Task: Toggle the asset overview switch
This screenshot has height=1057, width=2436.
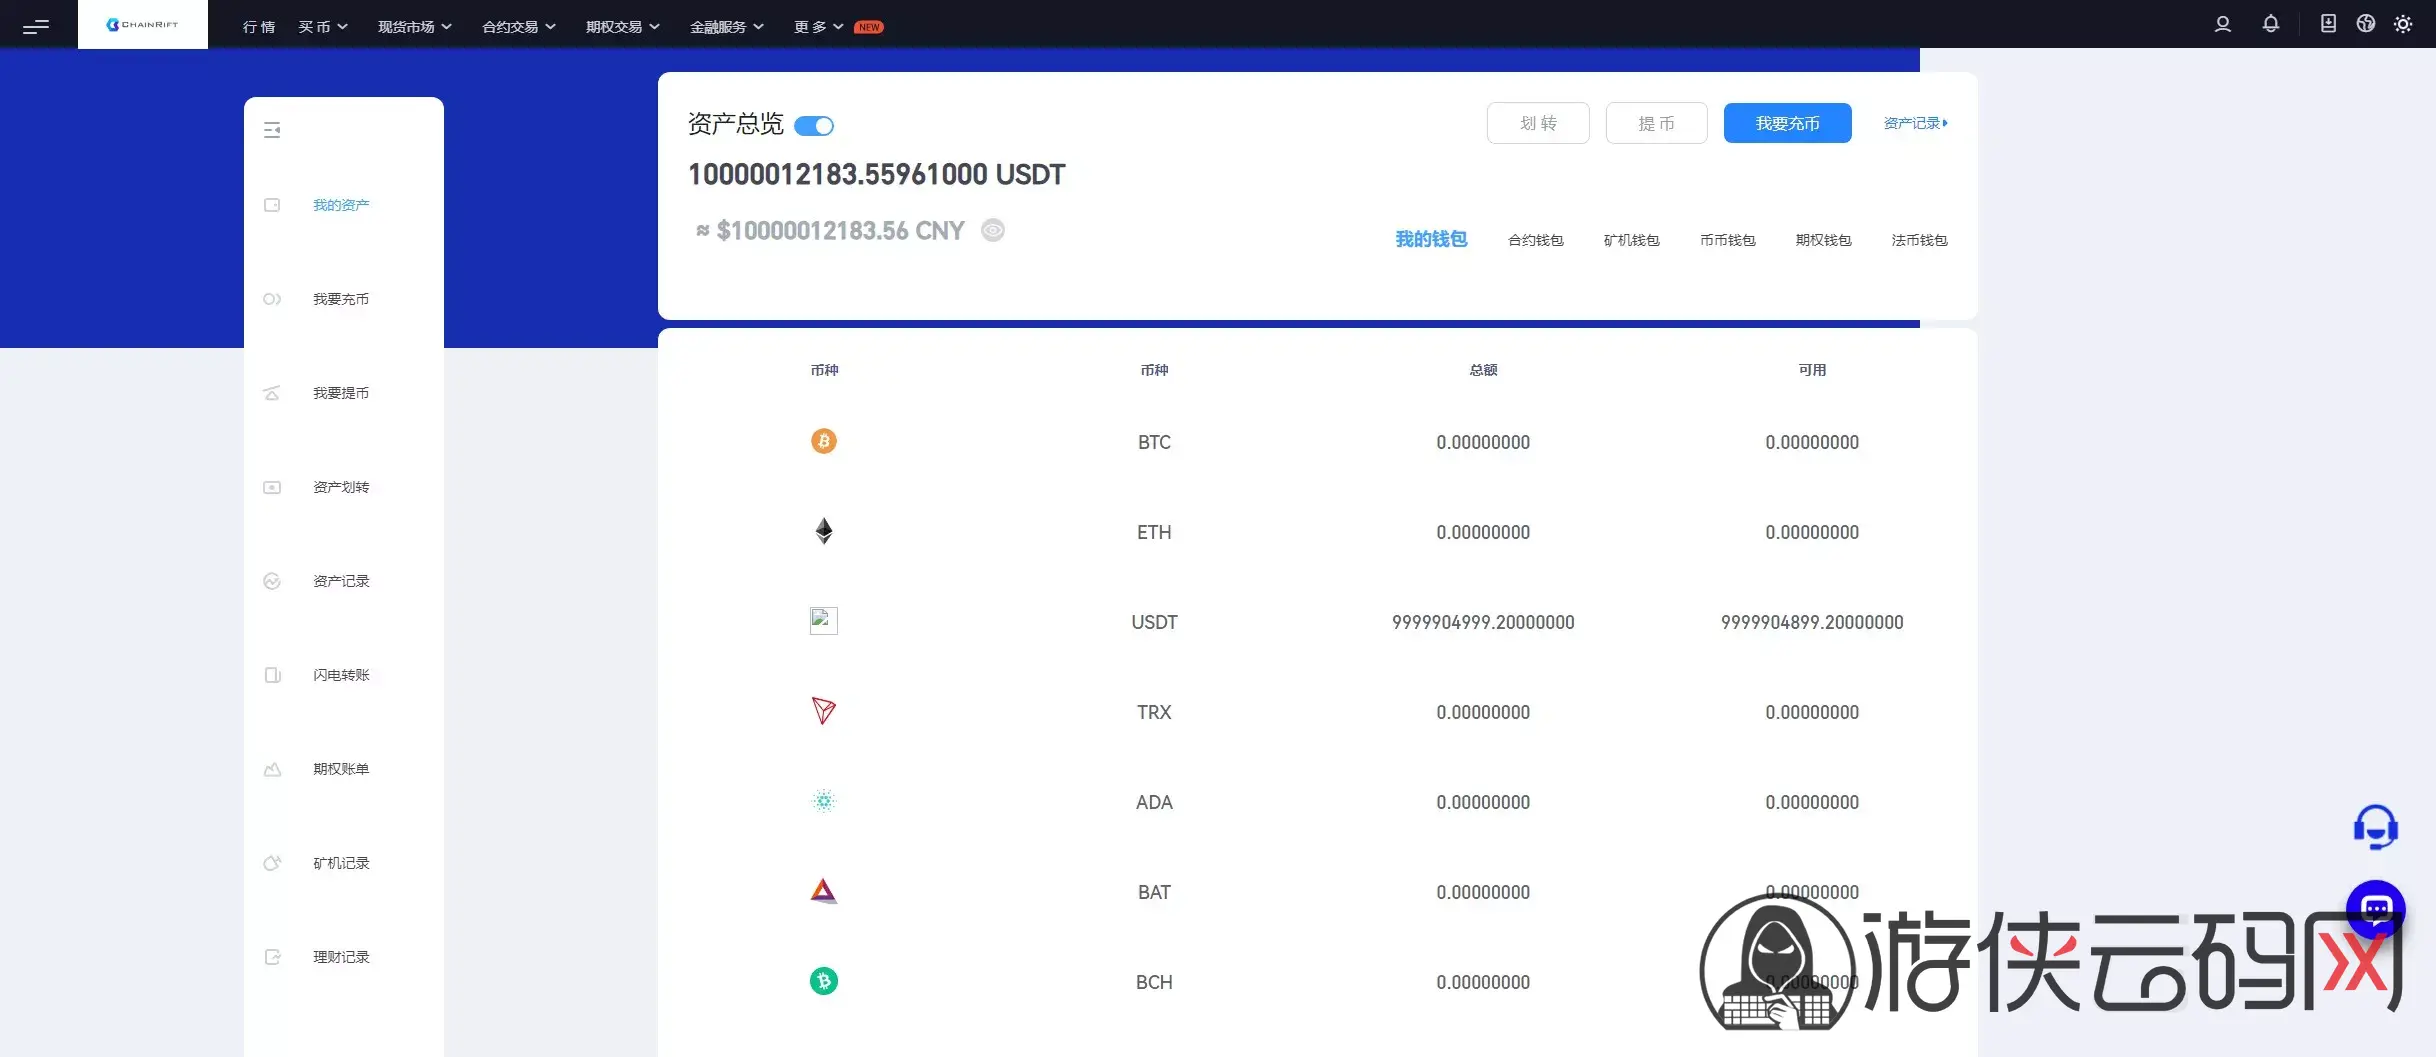Action: 814,126
